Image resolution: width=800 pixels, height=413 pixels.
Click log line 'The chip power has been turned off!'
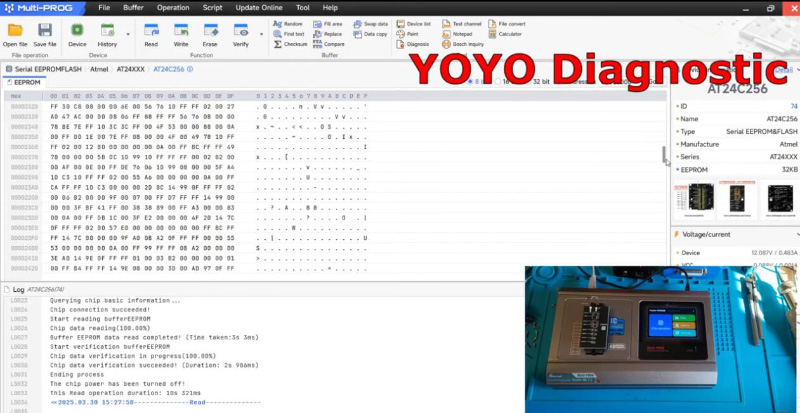tap(117, 384)
